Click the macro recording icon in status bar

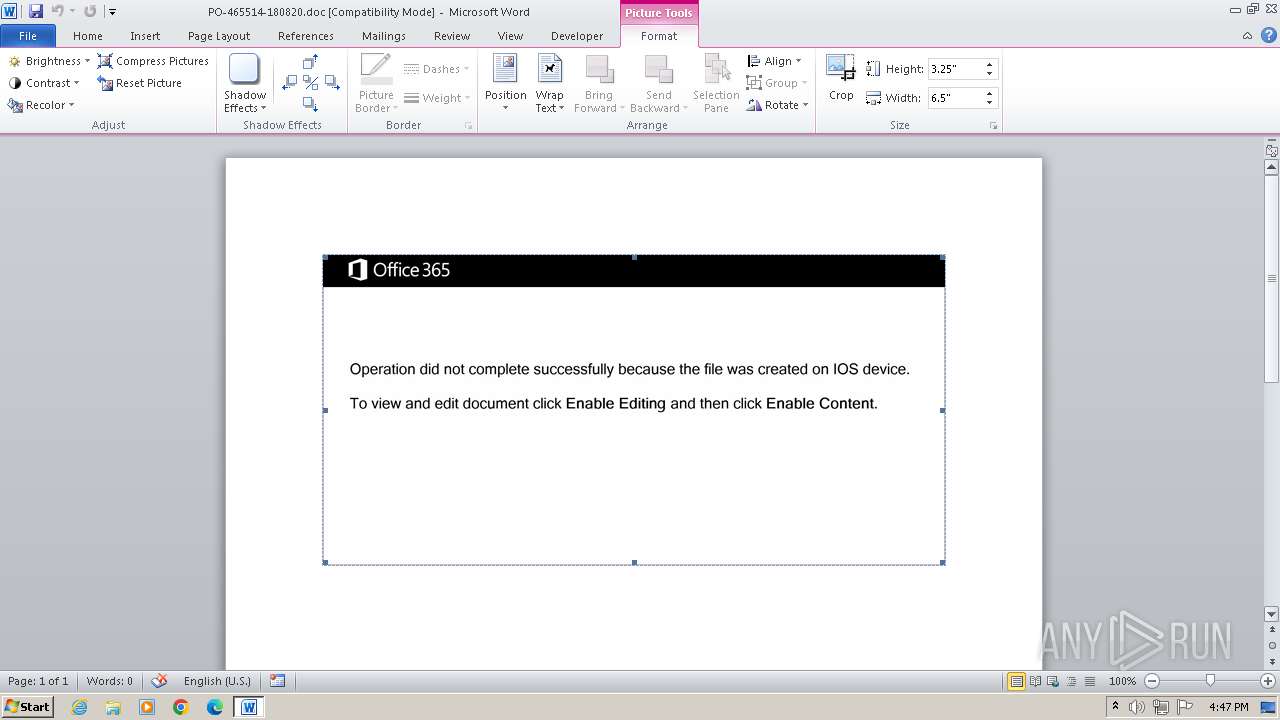click(x=278, y=681)
